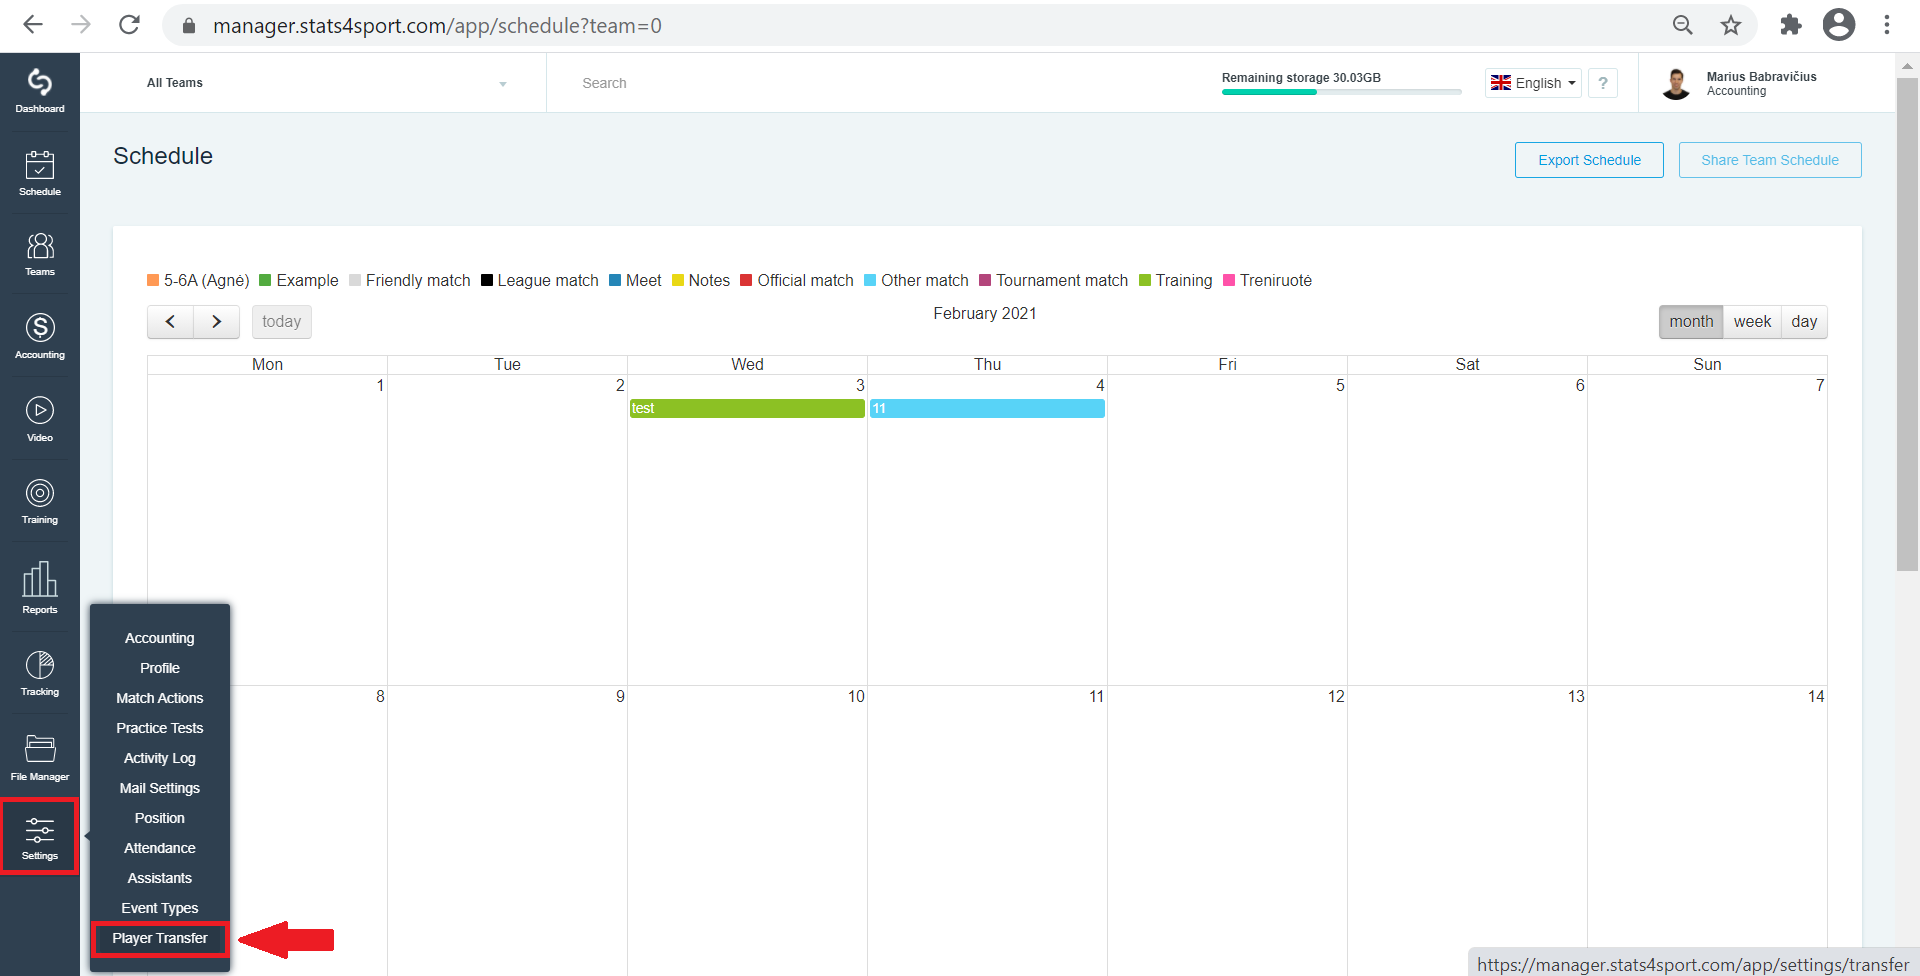Expand the All Teams dropdown
The width and height of the screenshot is (1920, 976).
coord(327,83)
